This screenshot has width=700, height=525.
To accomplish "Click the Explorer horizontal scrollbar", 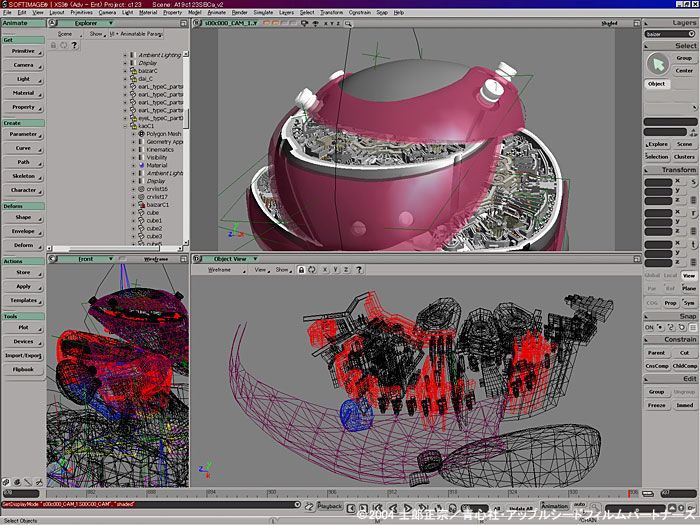I will tap(115, 248).
